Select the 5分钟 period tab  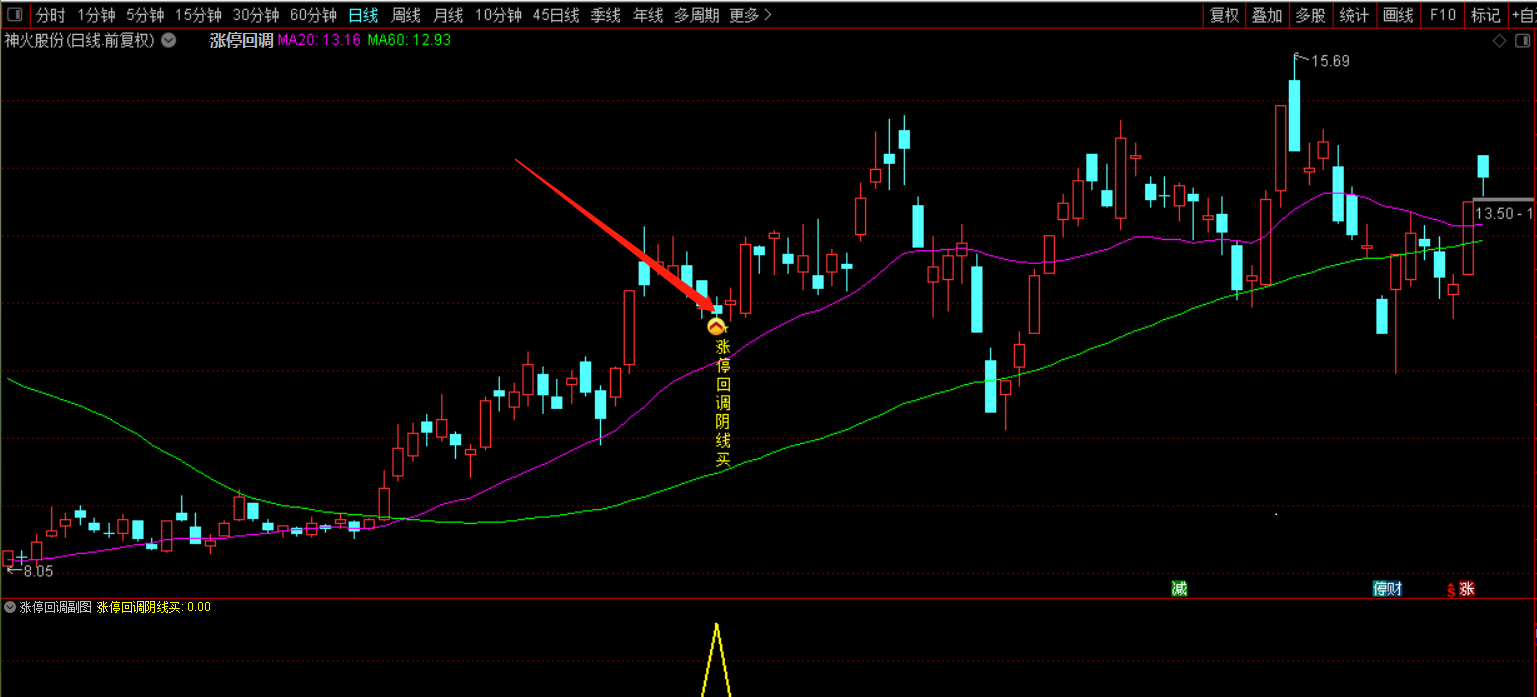pyautogui.click(x=145, y=15)
